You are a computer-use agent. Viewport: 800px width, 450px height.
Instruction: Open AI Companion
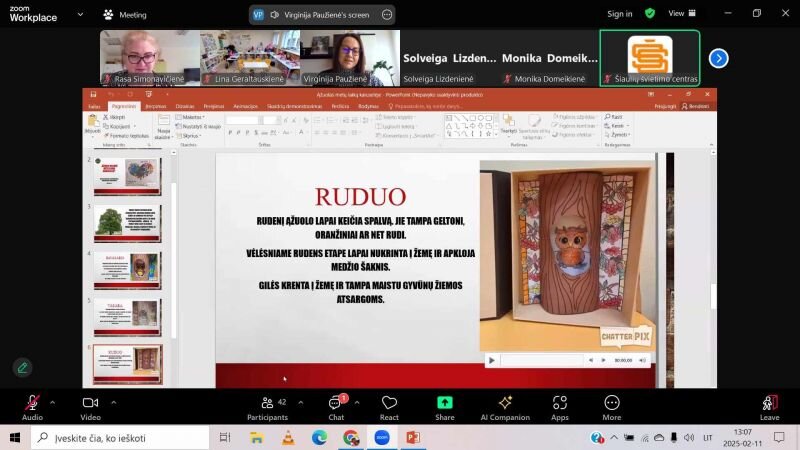[x=504, y=405]
